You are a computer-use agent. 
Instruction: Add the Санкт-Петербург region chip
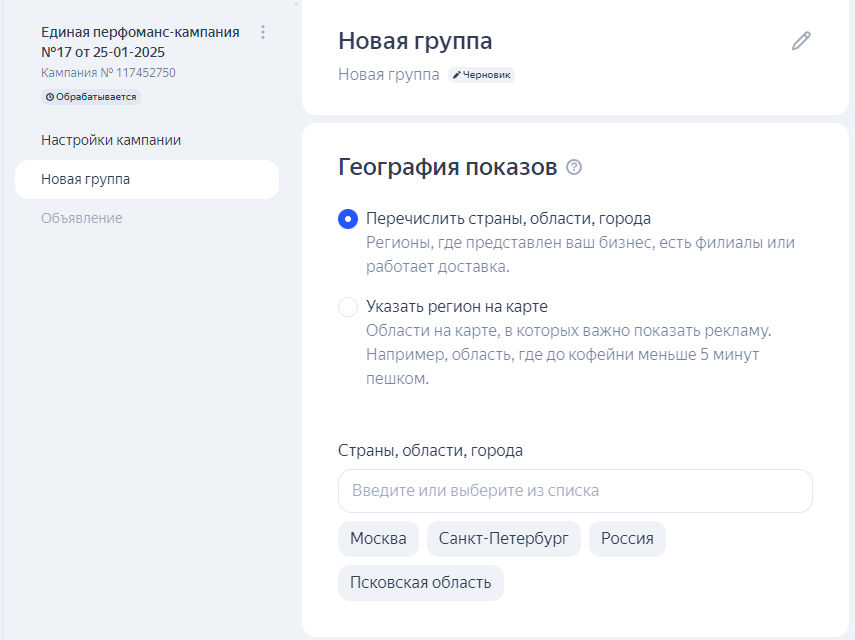(x=503, y=539)
